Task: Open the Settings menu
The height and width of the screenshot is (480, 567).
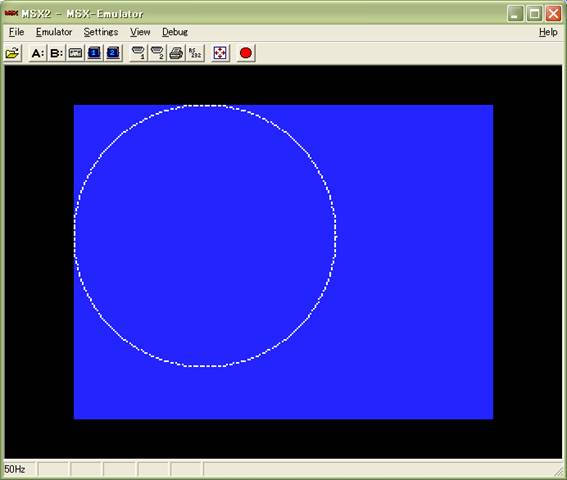Action: [101, 32]
